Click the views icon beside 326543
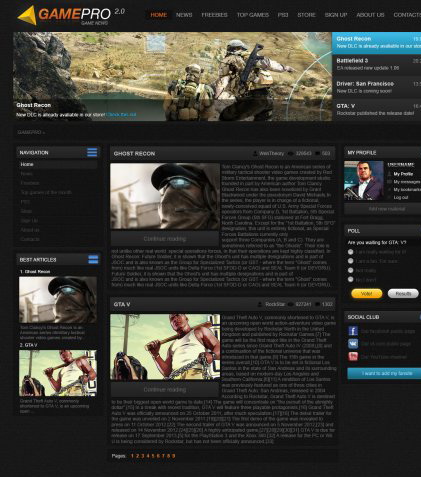 click(291, 153)
